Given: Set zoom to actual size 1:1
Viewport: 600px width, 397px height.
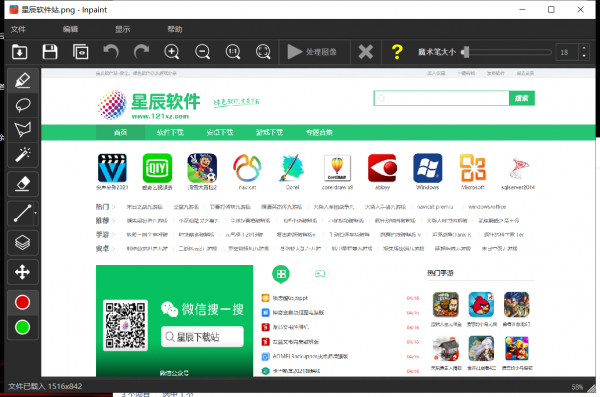Looking at the screenshot, I should pos(233,52).
